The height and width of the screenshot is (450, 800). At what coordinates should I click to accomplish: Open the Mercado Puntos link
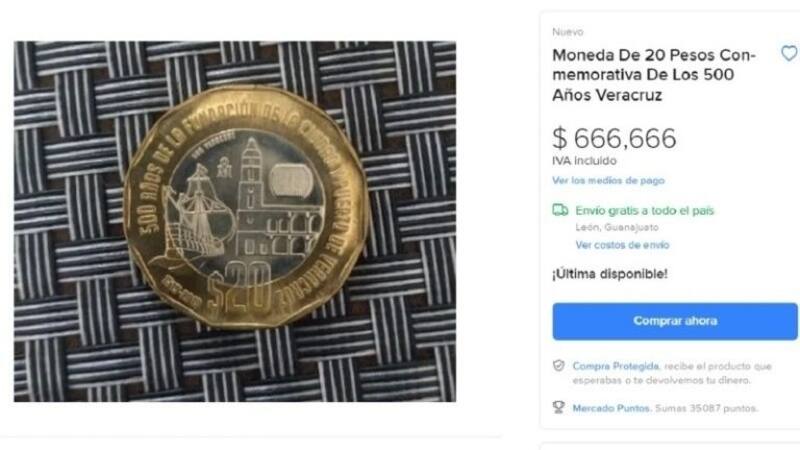click(612, 408)
